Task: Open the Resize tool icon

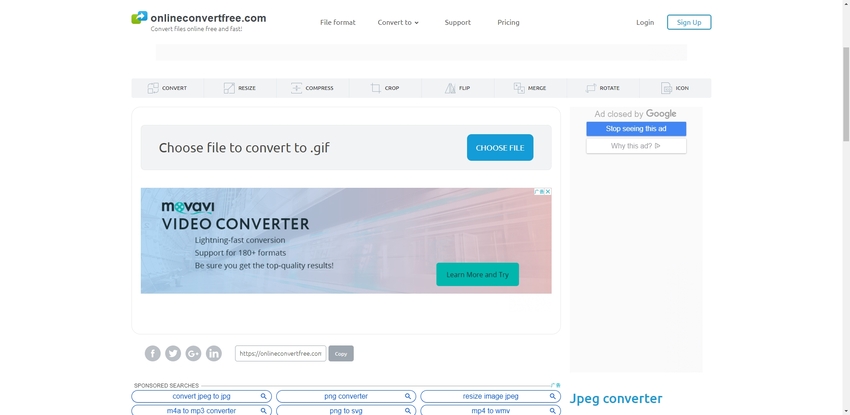Action: 229,88
